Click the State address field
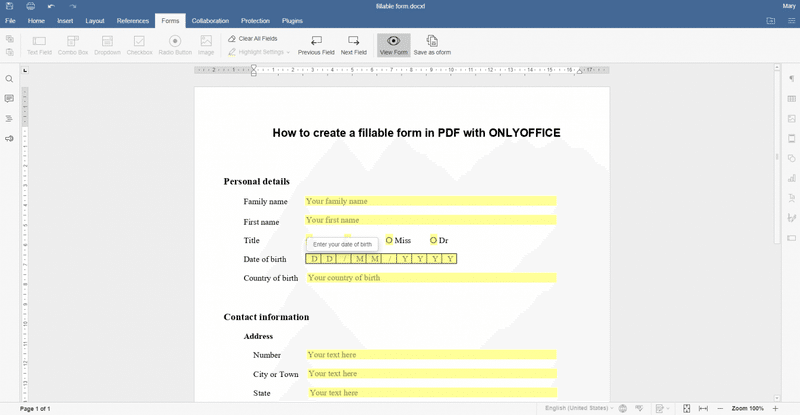 [433, 393]
